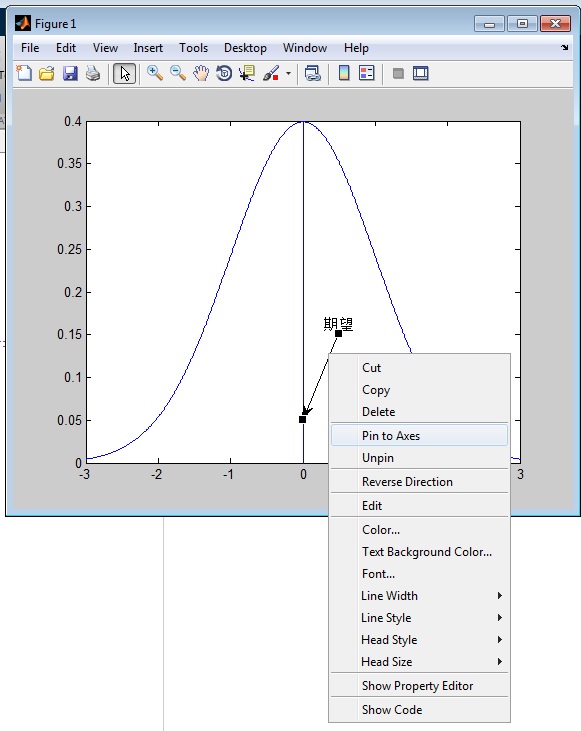Open the Desktop menu

tap(245, 48)
